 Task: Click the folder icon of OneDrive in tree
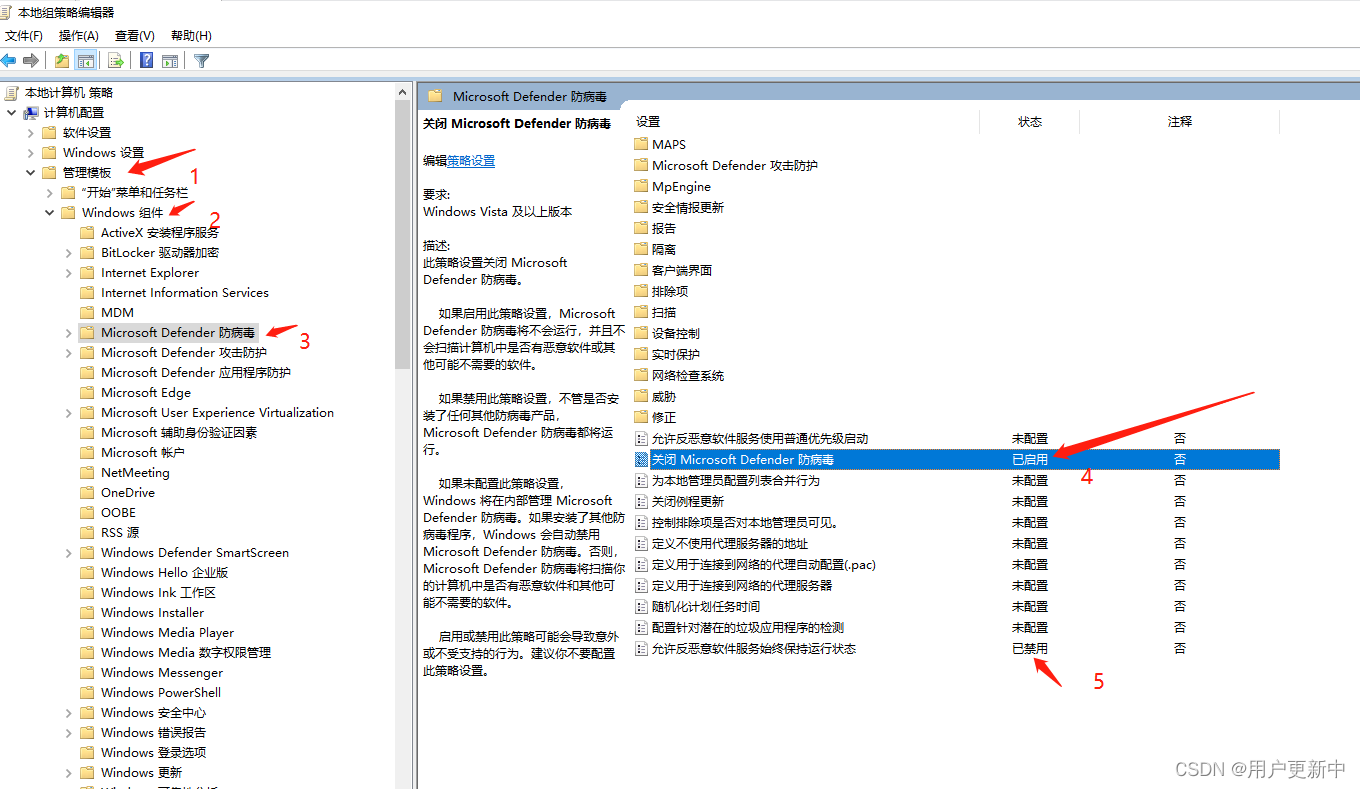point(87,492)
